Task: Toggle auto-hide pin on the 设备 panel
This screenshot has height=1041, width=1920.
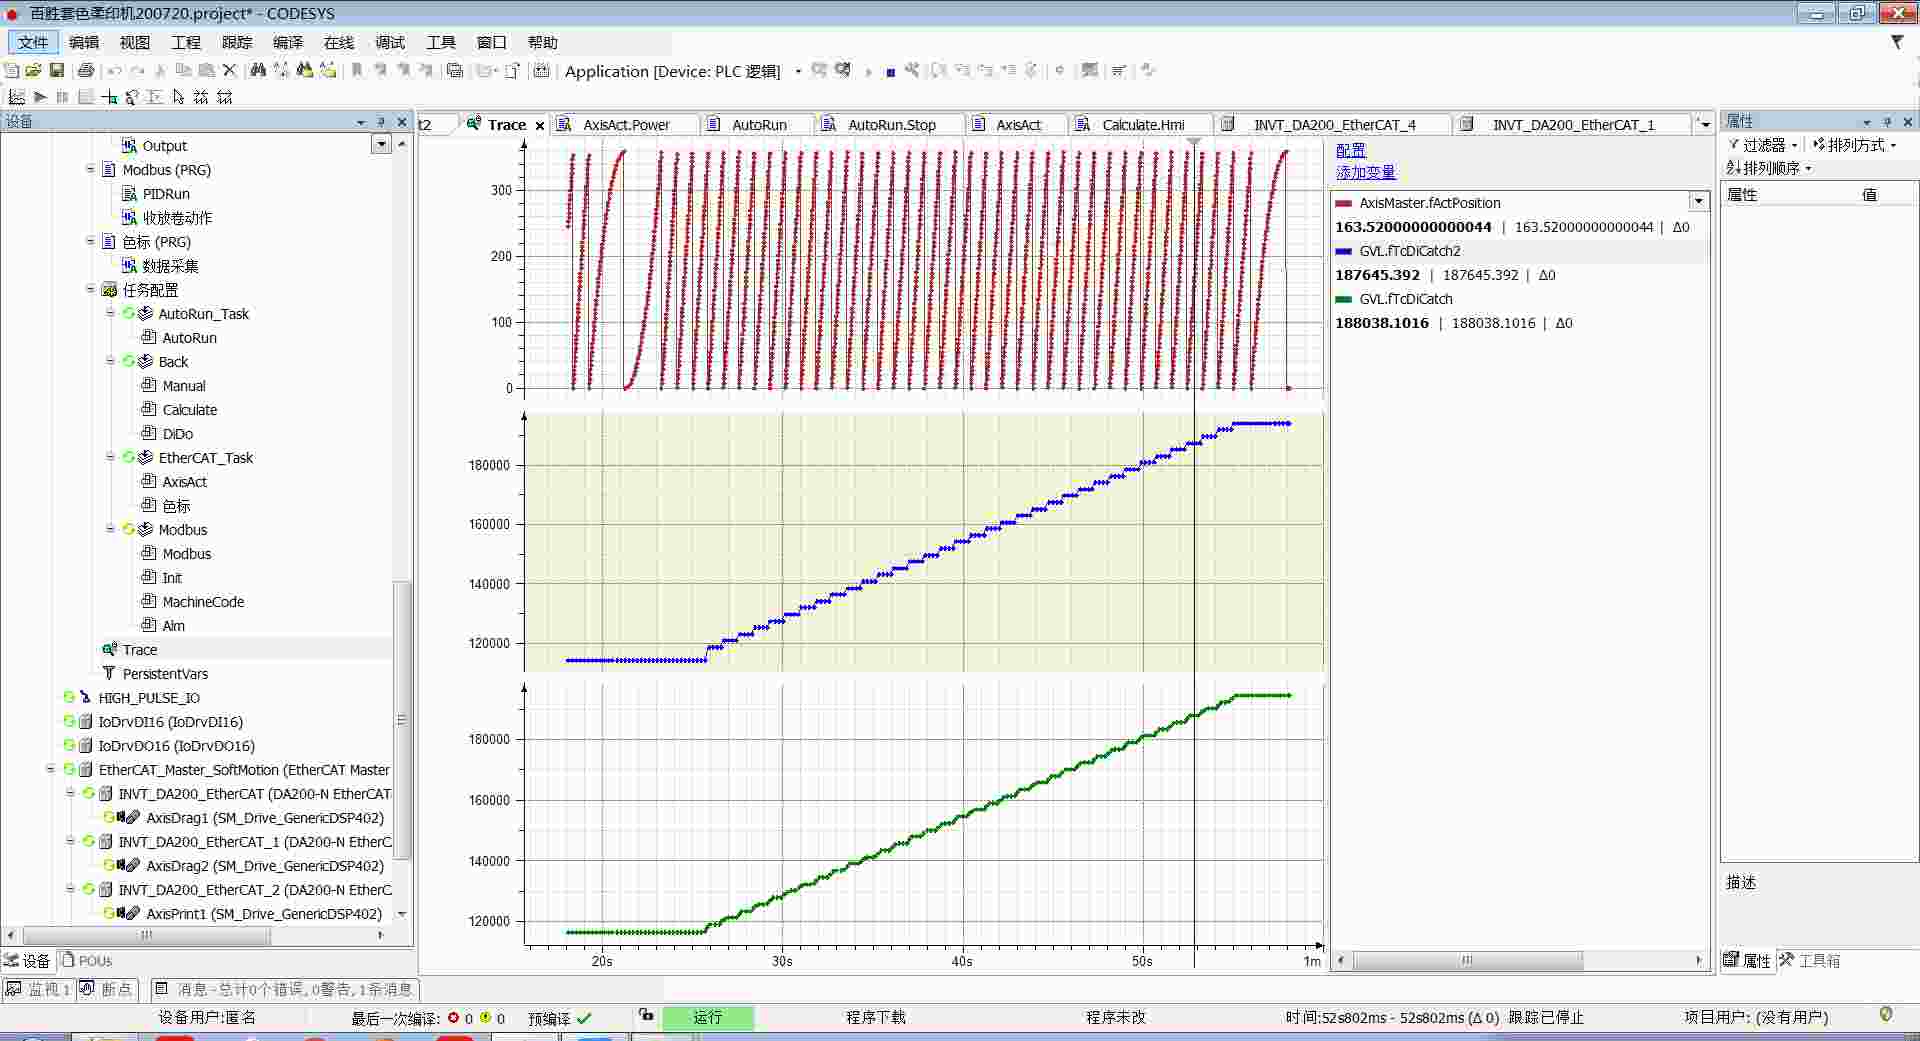Action: pos(381,122)
